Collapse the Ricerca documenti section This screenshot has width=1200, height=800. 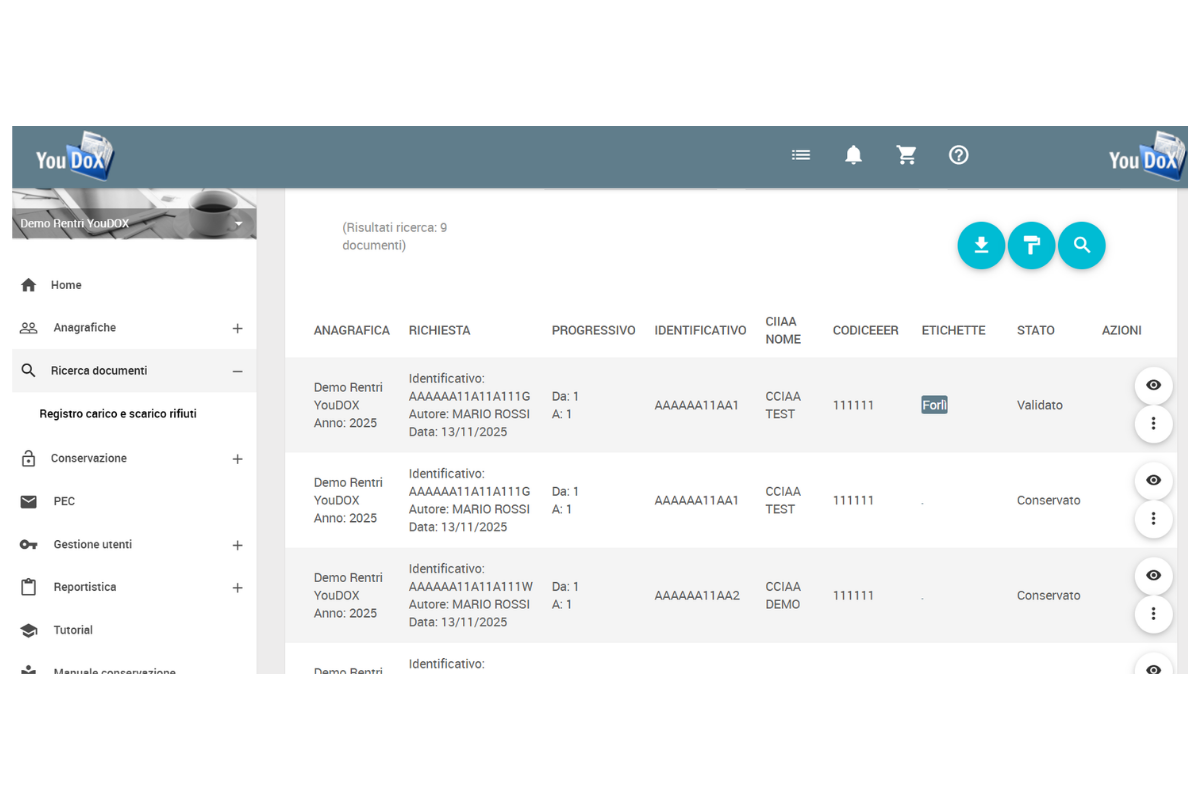pyautogui.click(x=237, y=371)
